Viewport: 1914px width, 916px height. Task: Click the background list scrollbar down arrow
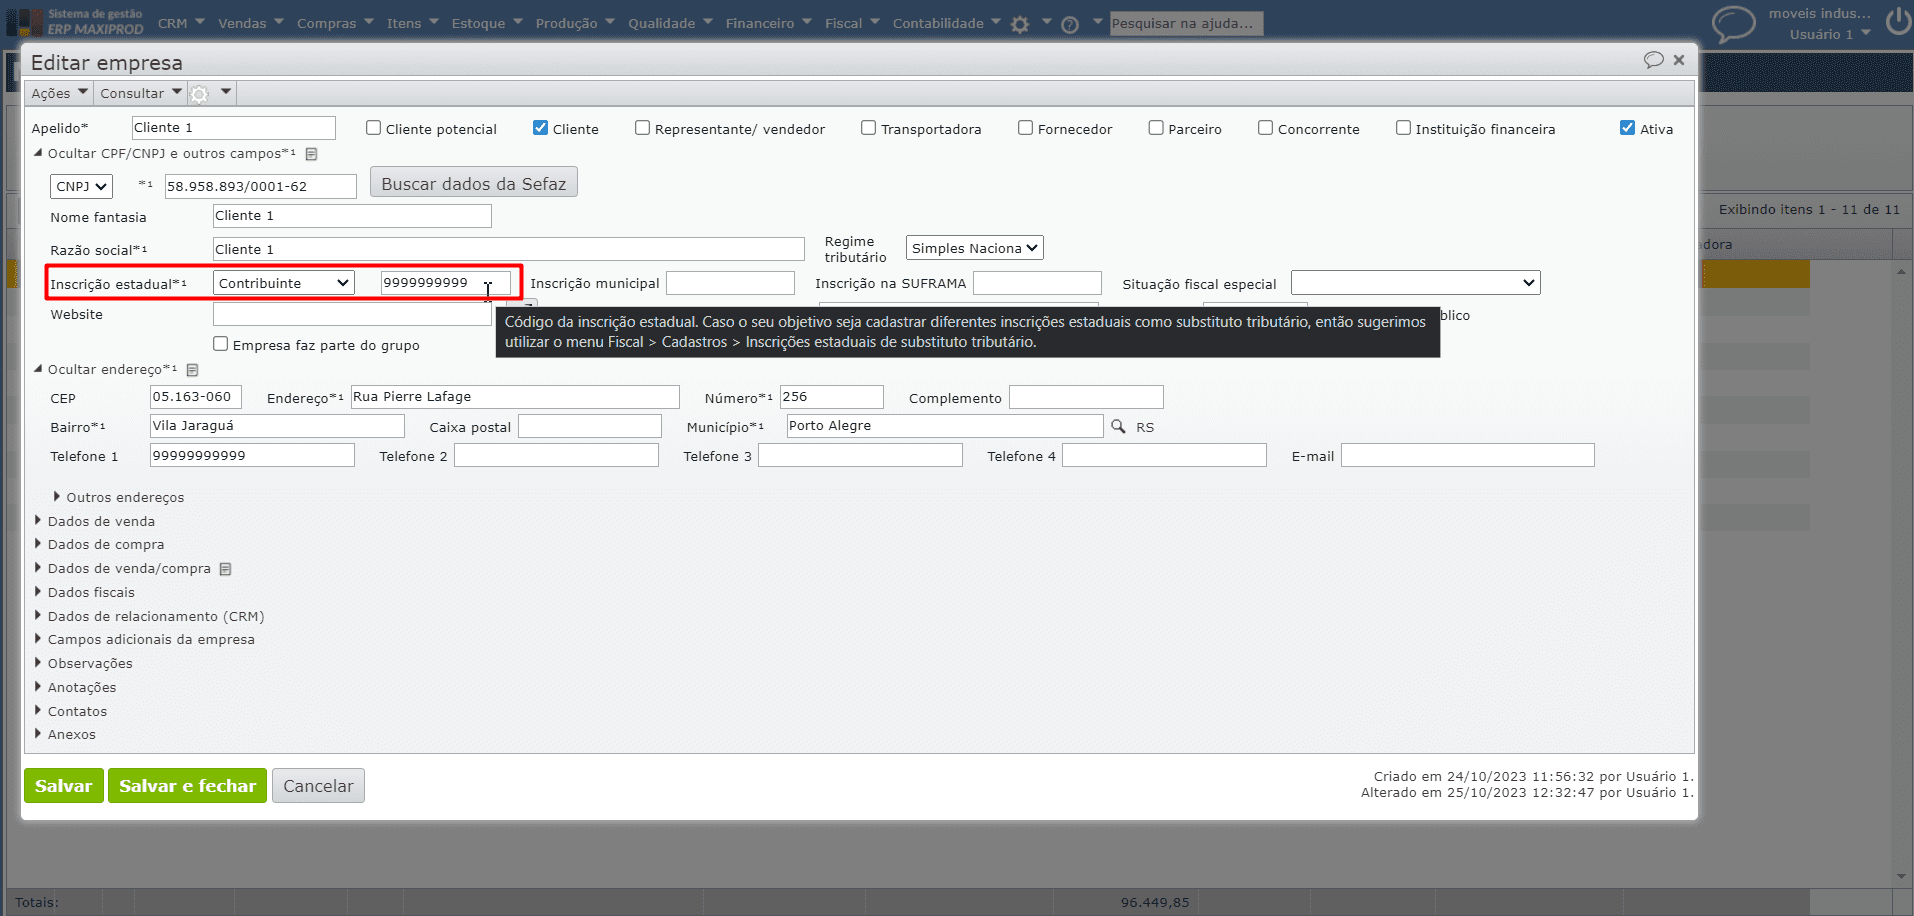[1901, 877]
